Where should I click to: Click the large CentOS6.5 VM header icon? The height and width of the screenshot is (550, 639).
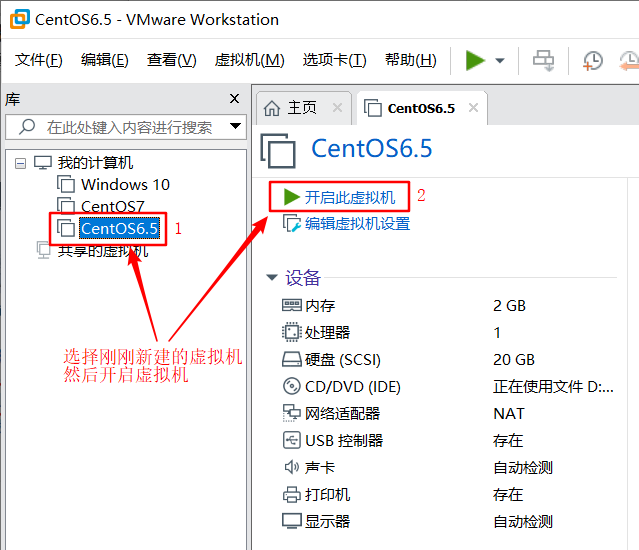[278, 151]
